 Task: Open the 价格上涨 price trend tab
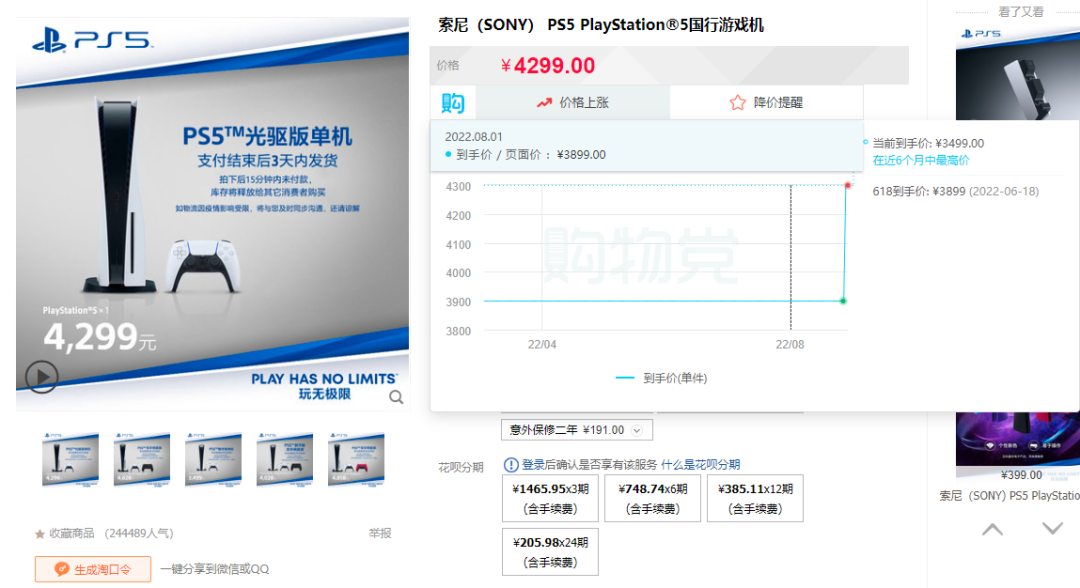pyautogui.click(x=572, y=103)
